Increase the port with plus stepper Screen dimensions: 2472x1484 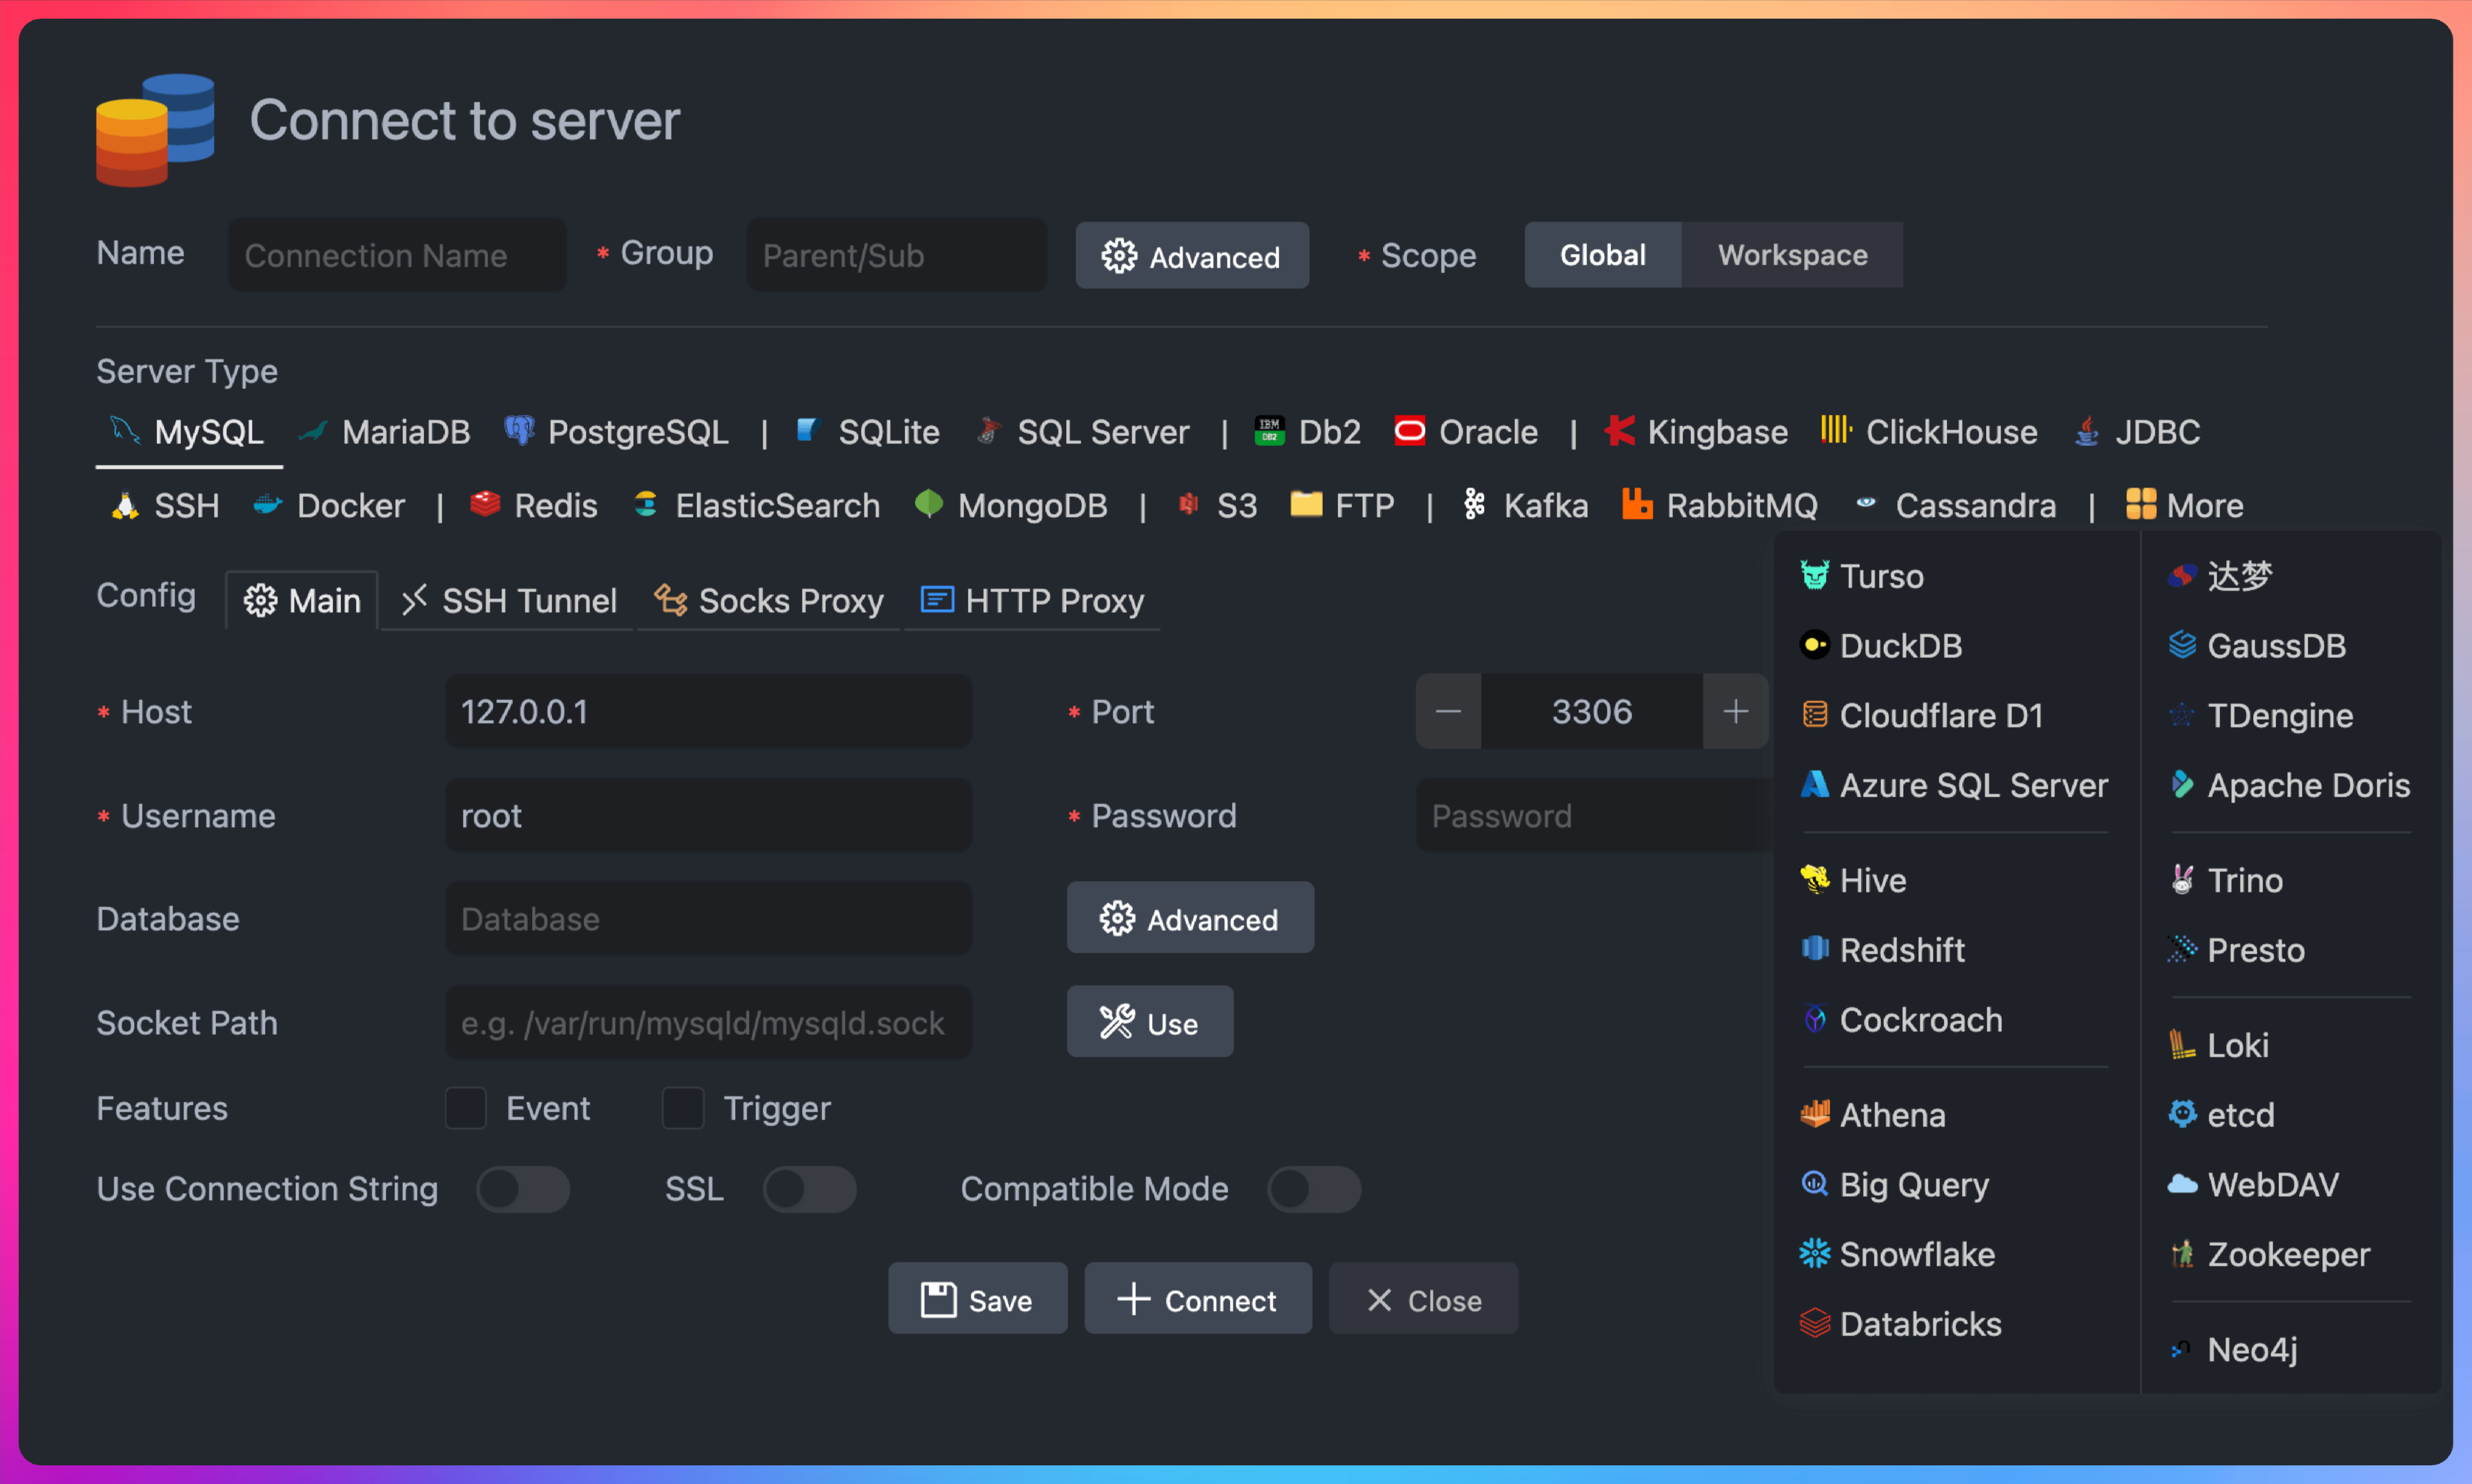[x=1735, y=711]
